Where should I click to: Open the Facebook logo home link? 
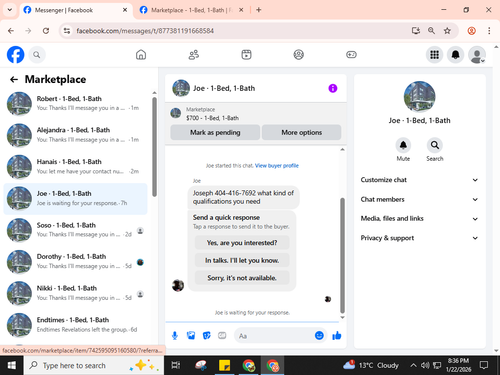(x=15, y=54)
